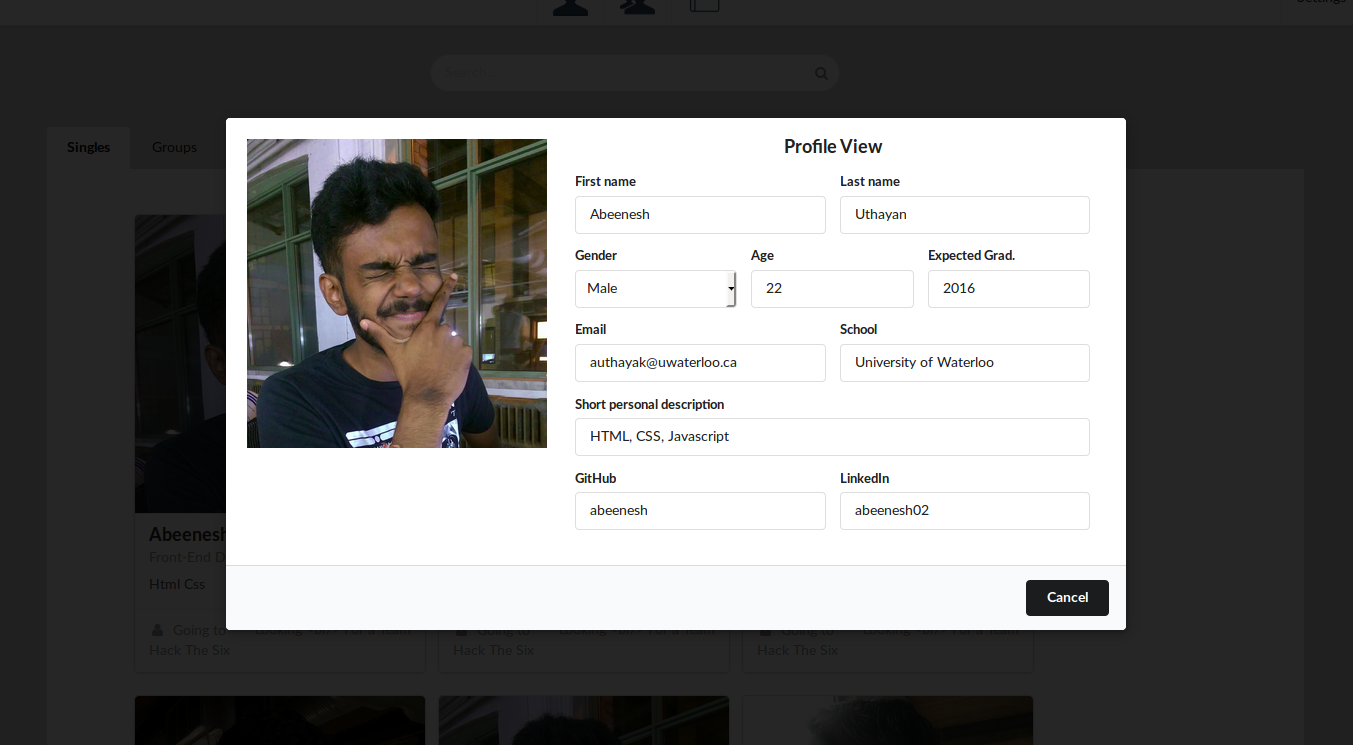The width and height of the screenshot is (1353, 745).
Task: Click the Last name field with Uthayan
Action: click(x=964, y=214)
